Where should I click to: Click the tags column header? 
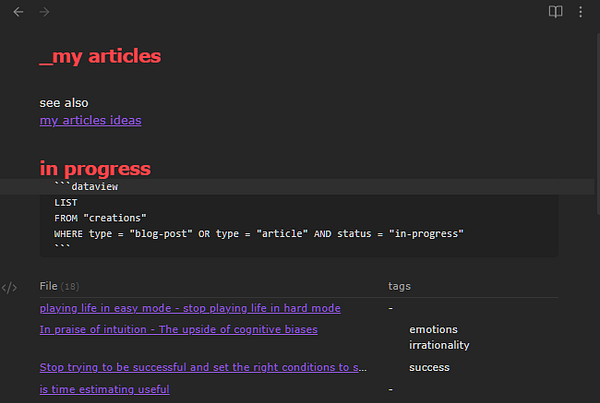tap(399, 286)
